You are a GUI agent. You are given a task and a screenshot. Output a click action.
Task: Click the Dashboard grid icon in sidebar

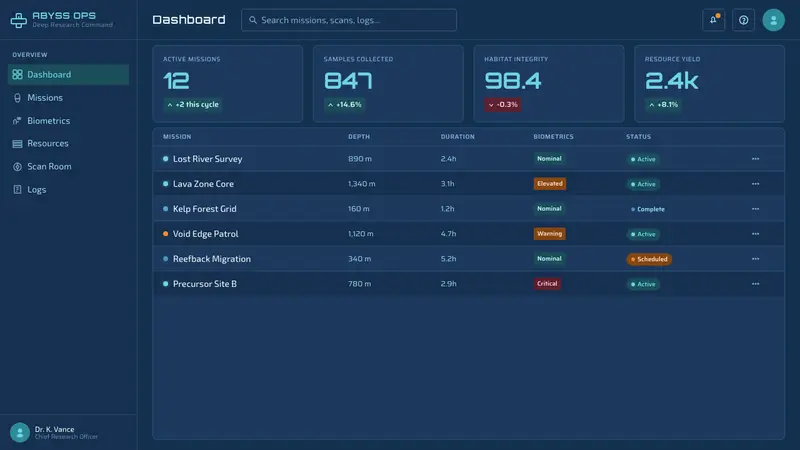pyautogui.click(x=17, y=74)
